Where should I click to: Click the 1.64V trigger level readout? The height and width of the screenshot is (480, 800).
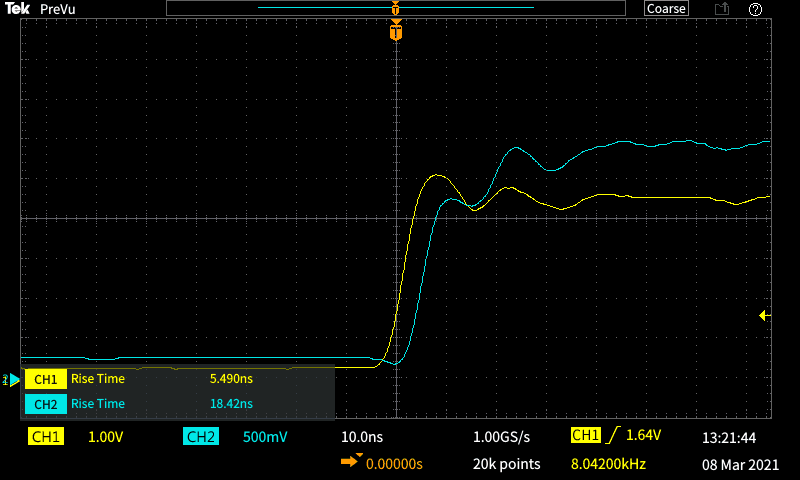click(643, 436)
